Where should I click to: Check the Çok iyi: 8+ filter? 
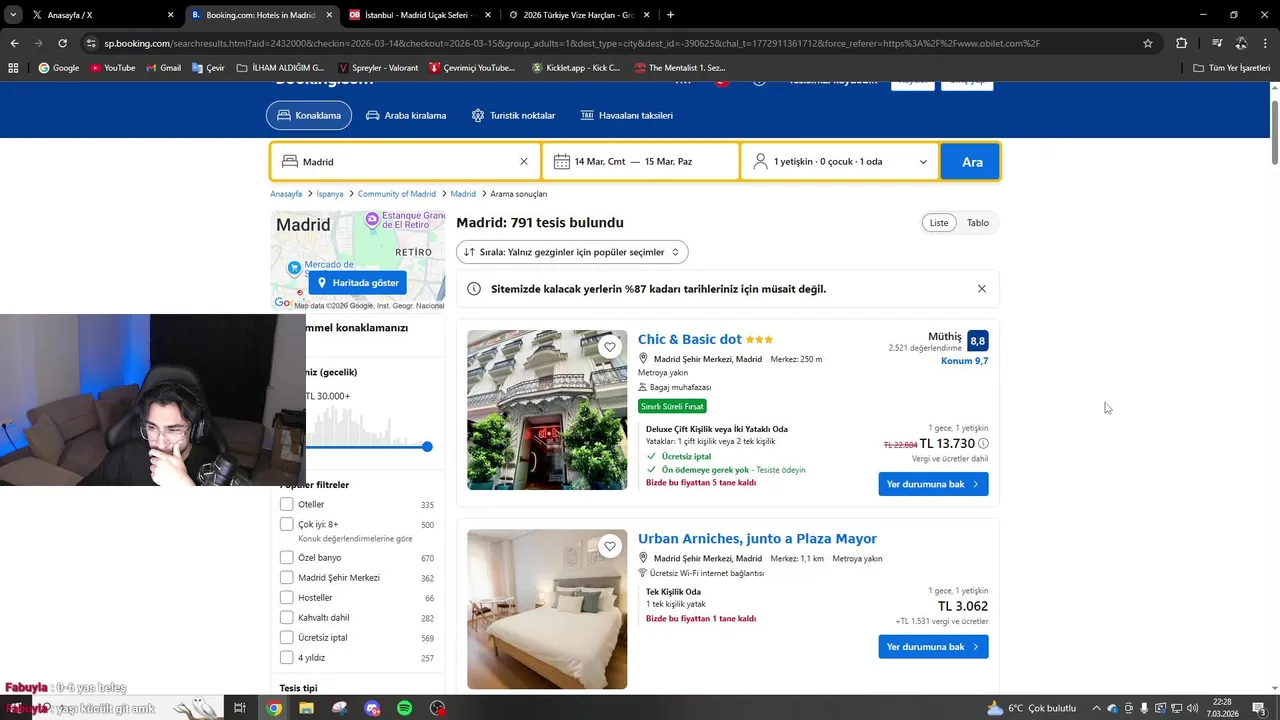(287, 524)
